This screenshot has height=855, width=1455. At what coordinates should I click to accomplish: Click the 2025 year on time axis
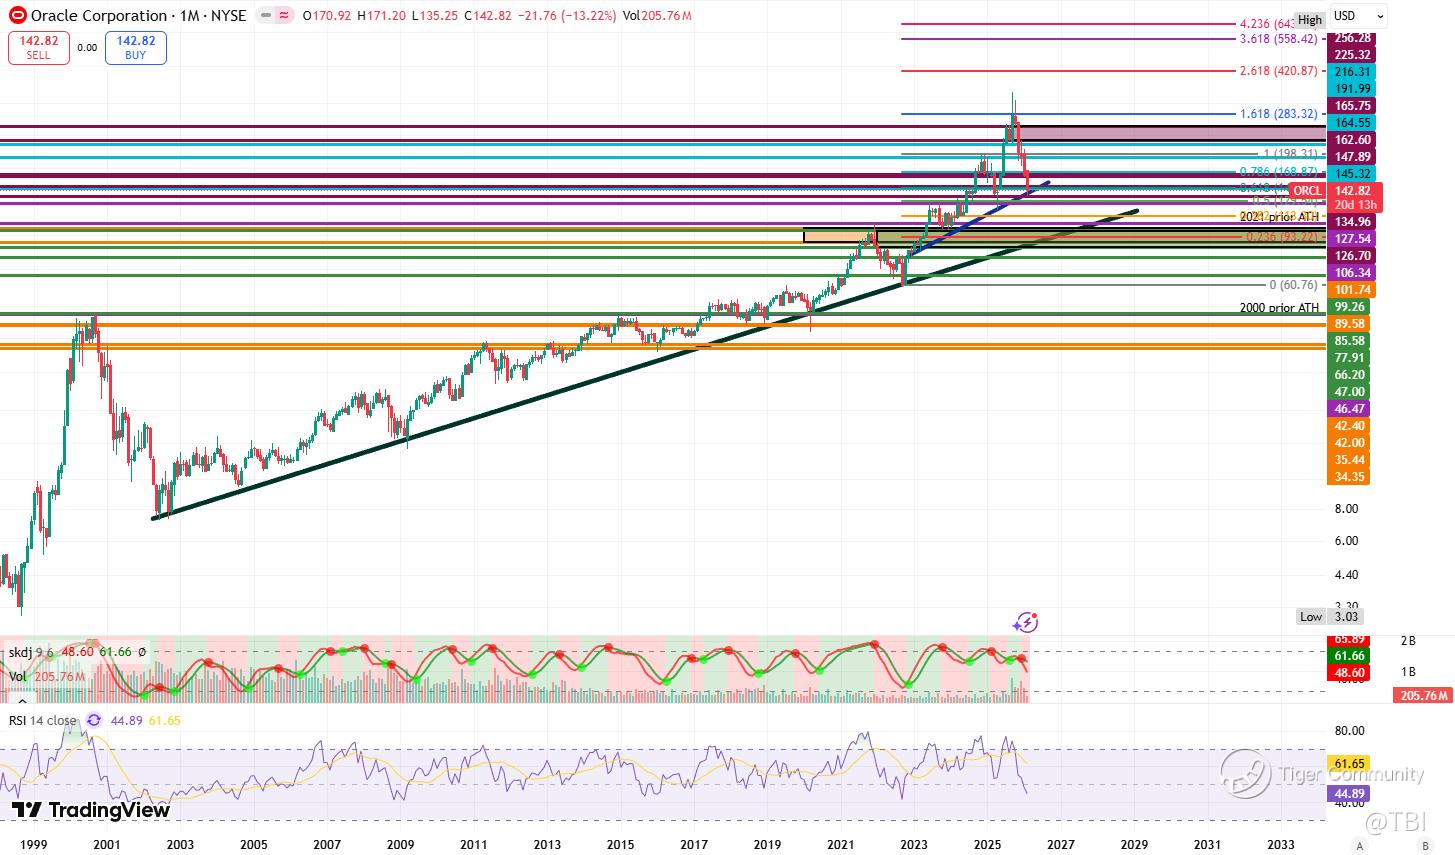(986, 845)
